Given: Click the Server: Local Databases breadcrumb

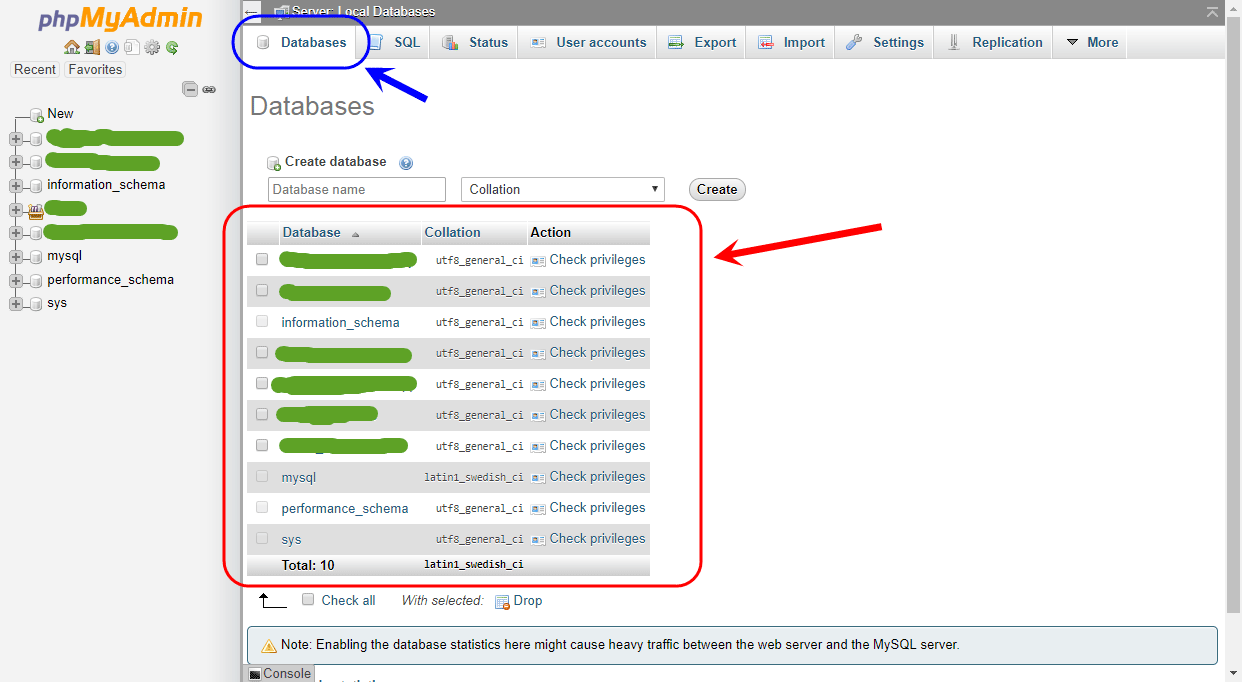Looking at the screenshot, I should [364, 12].
